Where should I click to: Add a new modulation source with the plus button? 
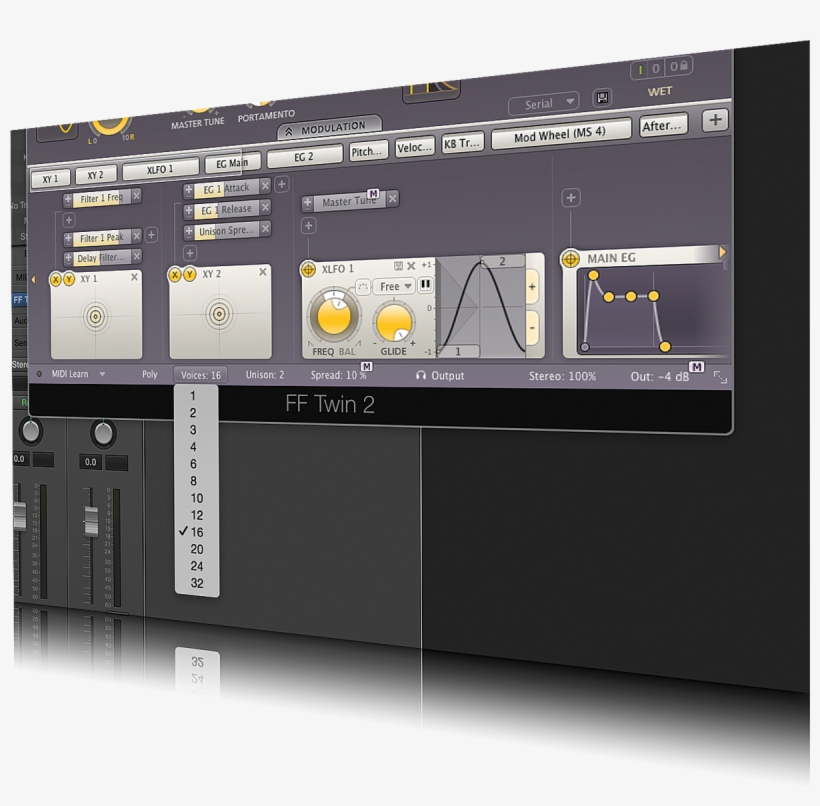[x=715, y=120]
